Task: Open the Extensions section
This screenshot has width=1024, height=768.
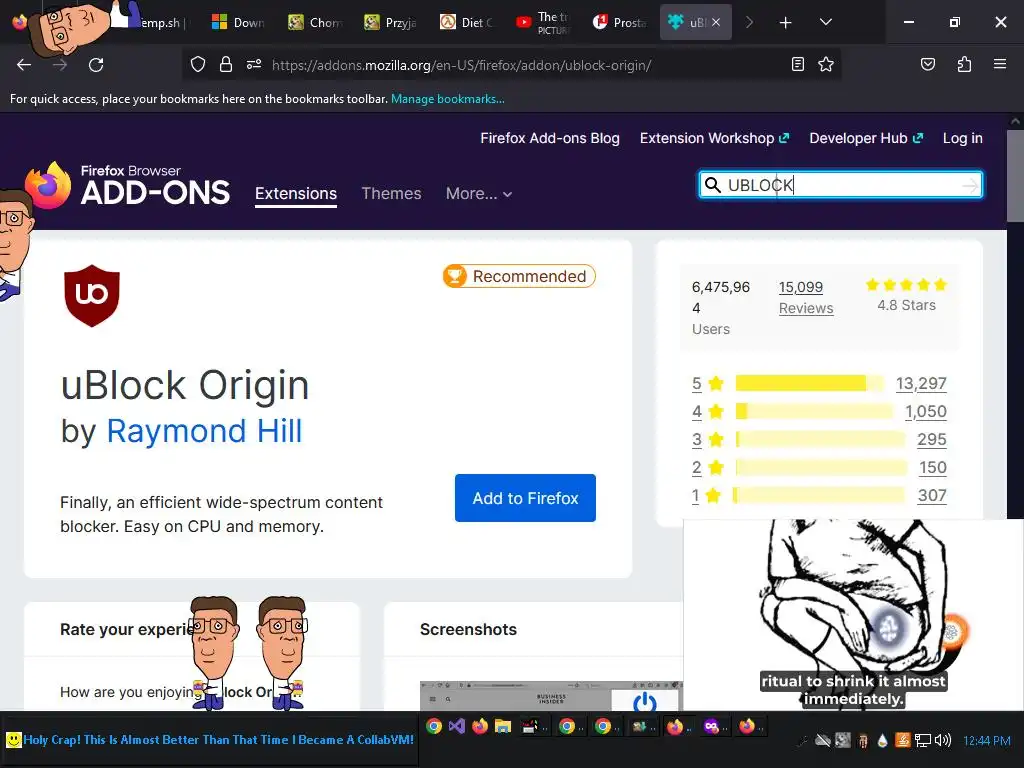Action: (296, 194)
